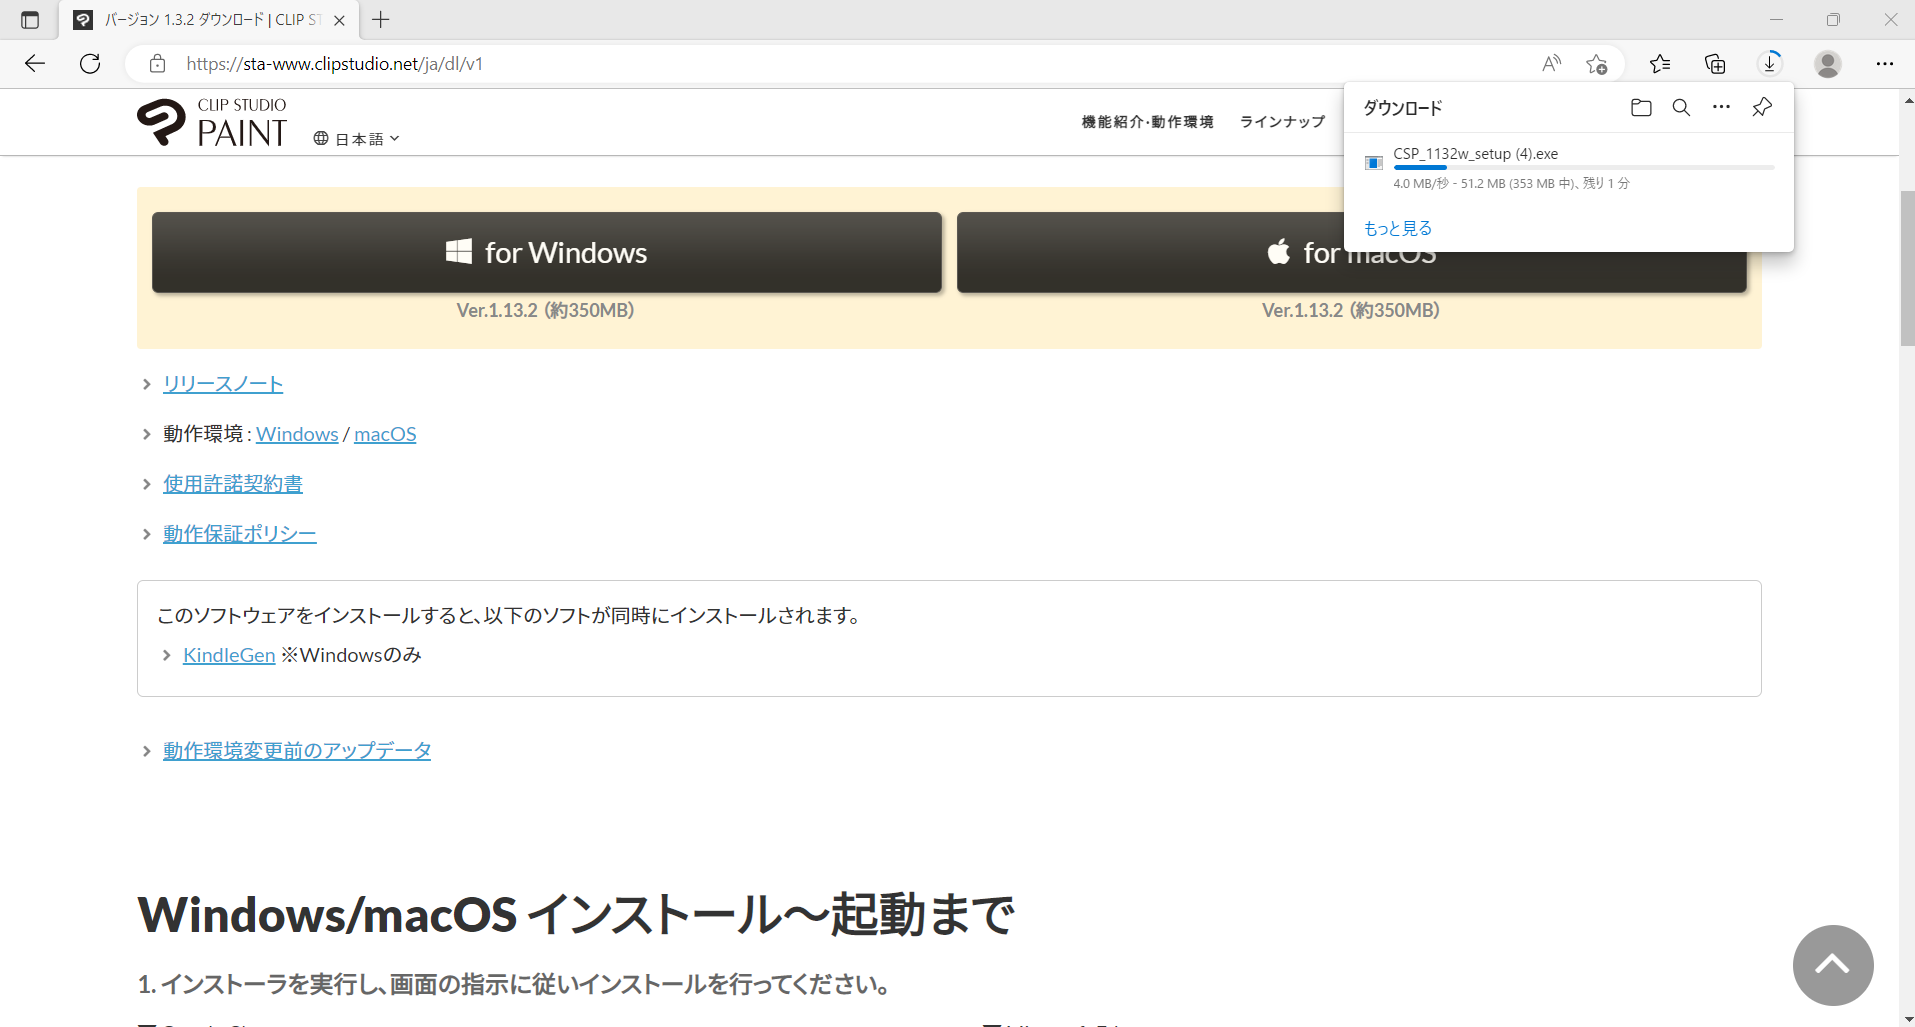Open the Collections toolbar icon
Viewport: 1915px width, 1027px height.
pyautogui.click(x=1715, y=64)
